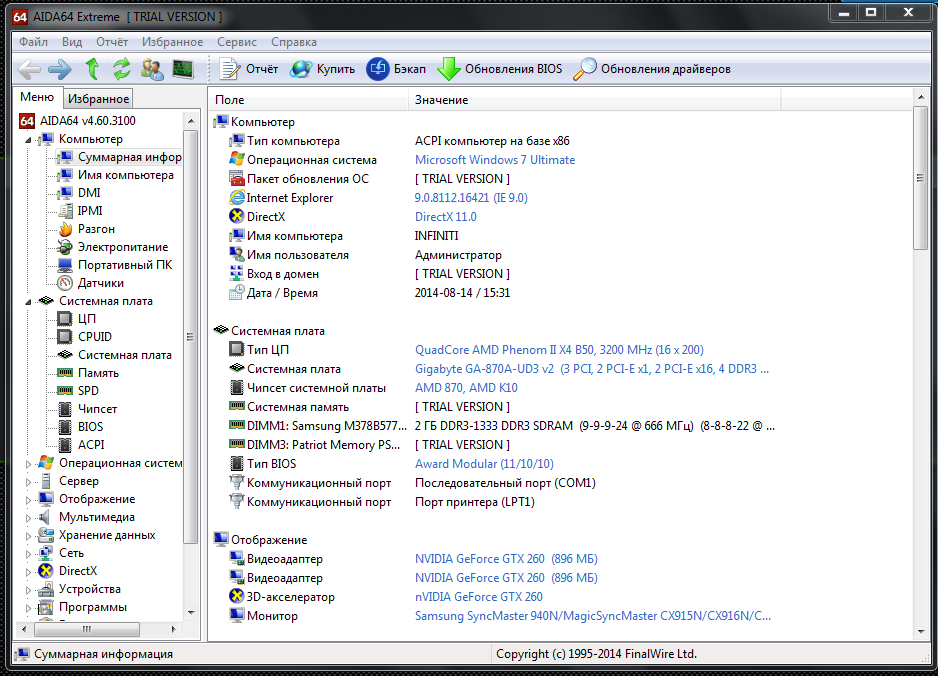
Task: Select Устройства tree item
Action: point(79,589)
